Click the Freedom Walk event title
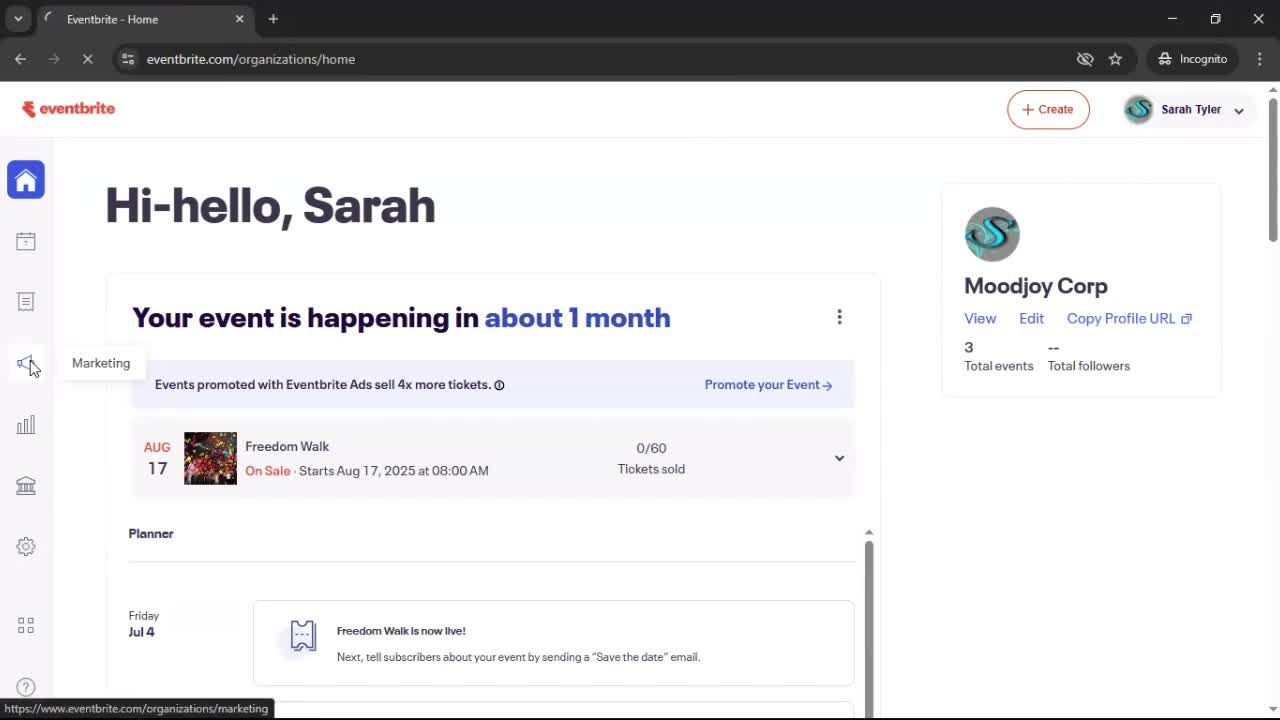1280x720 pixels. click(287, 447)
